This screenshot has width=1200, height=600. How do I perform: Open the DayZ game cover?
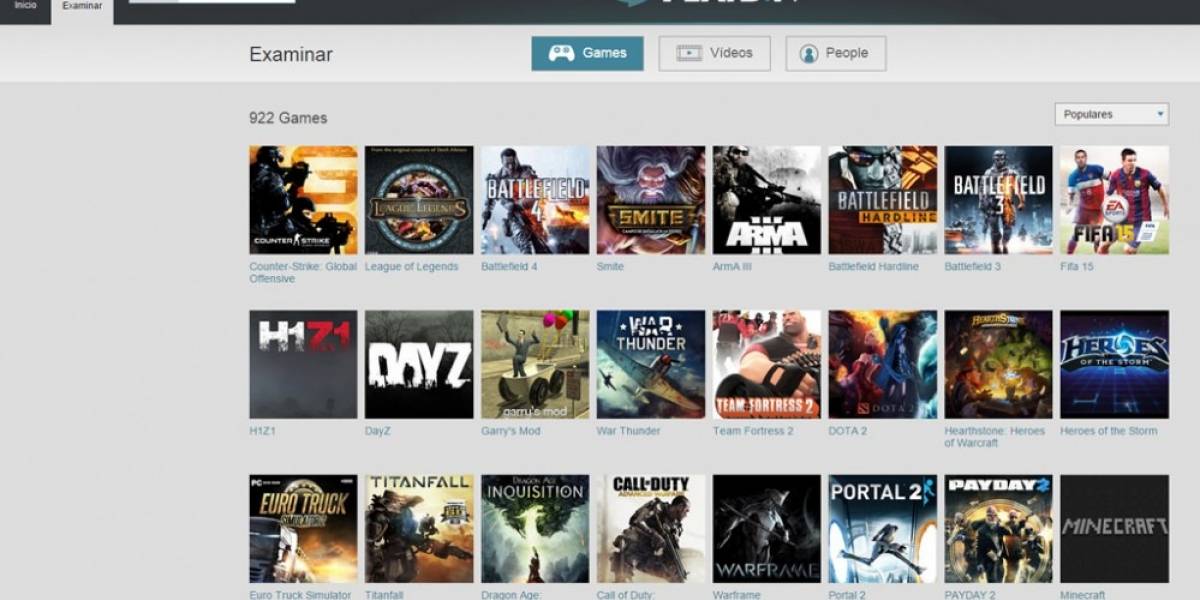click(419, 364)
